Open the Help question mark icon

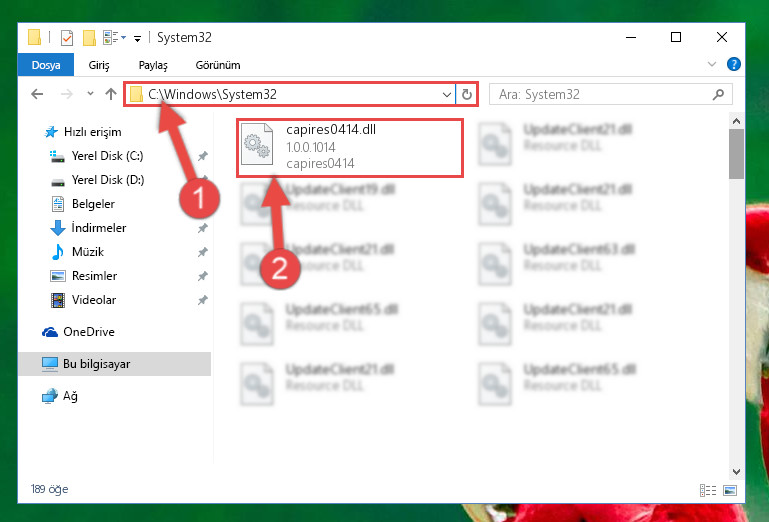pos(734,64)
